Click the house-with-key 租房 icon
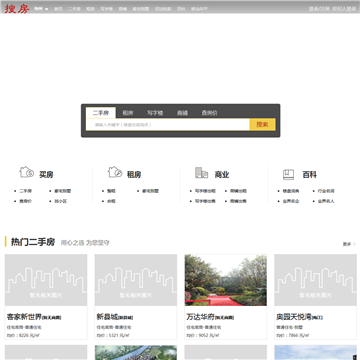Image resolution: width=360 pixels, height=360 pixels. [x=115, y=172]
